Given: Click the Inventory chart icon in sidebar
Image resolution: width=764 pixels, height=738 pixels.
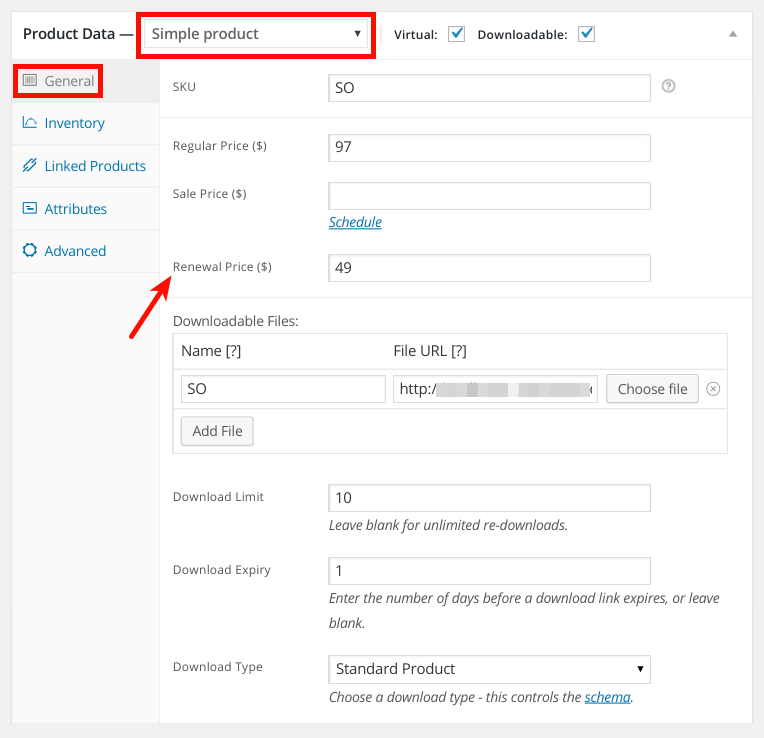Looking at the screenshot, I should [x=29, y=123].
